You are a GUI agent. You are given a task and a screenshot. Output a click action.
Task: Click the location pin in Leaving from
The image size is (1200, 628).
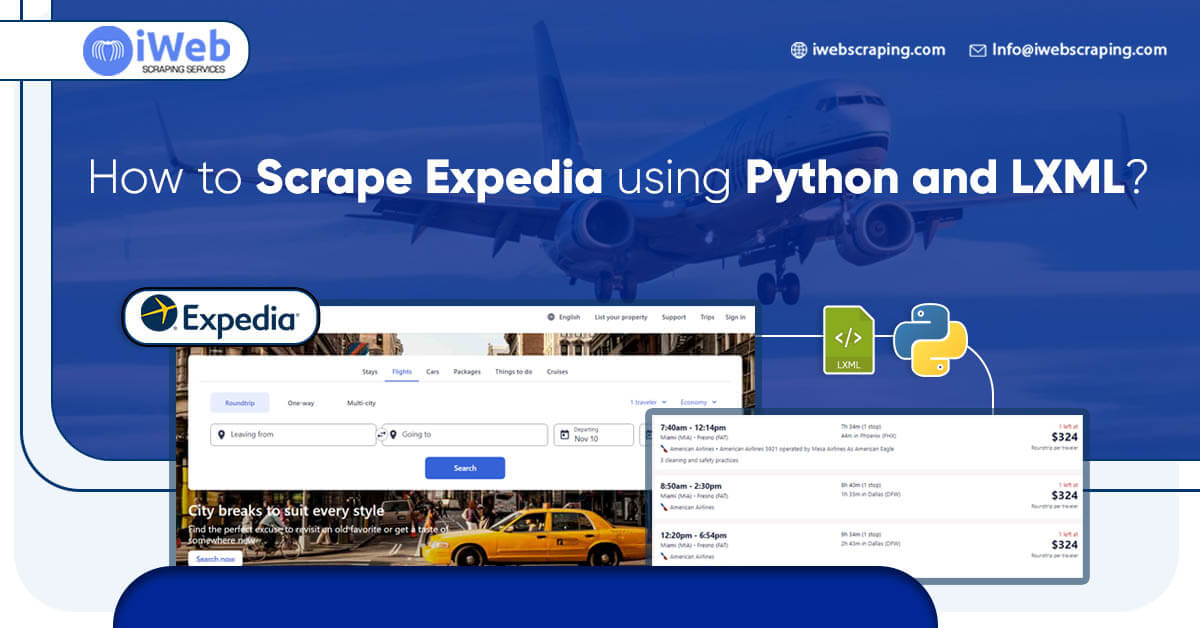tap(221, 435)
